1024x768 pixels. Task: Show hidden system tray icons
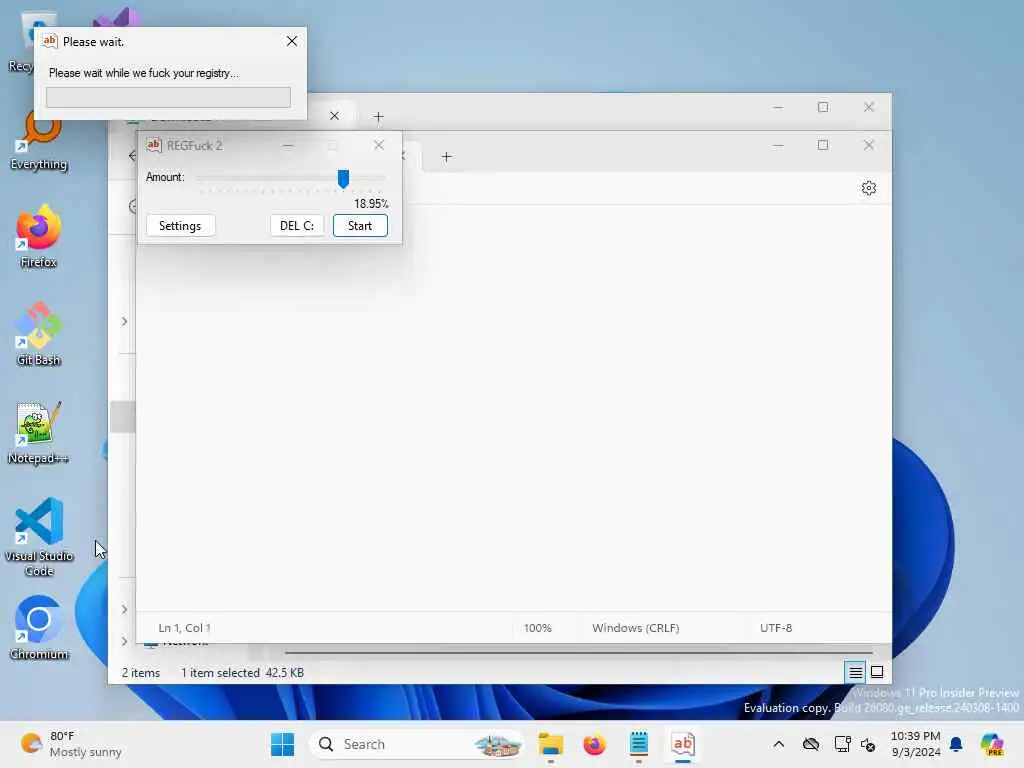778,744
